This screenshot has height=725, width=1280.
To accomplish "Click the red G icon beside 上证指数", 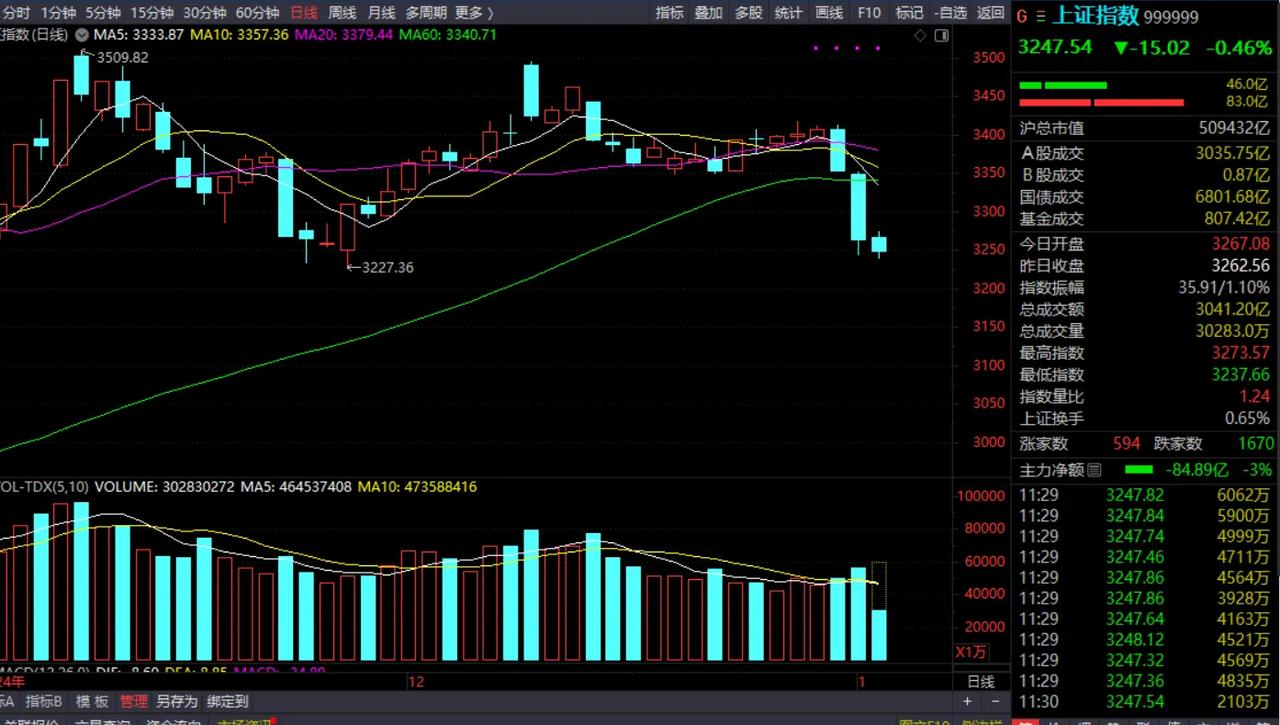I will (1023, 16).
